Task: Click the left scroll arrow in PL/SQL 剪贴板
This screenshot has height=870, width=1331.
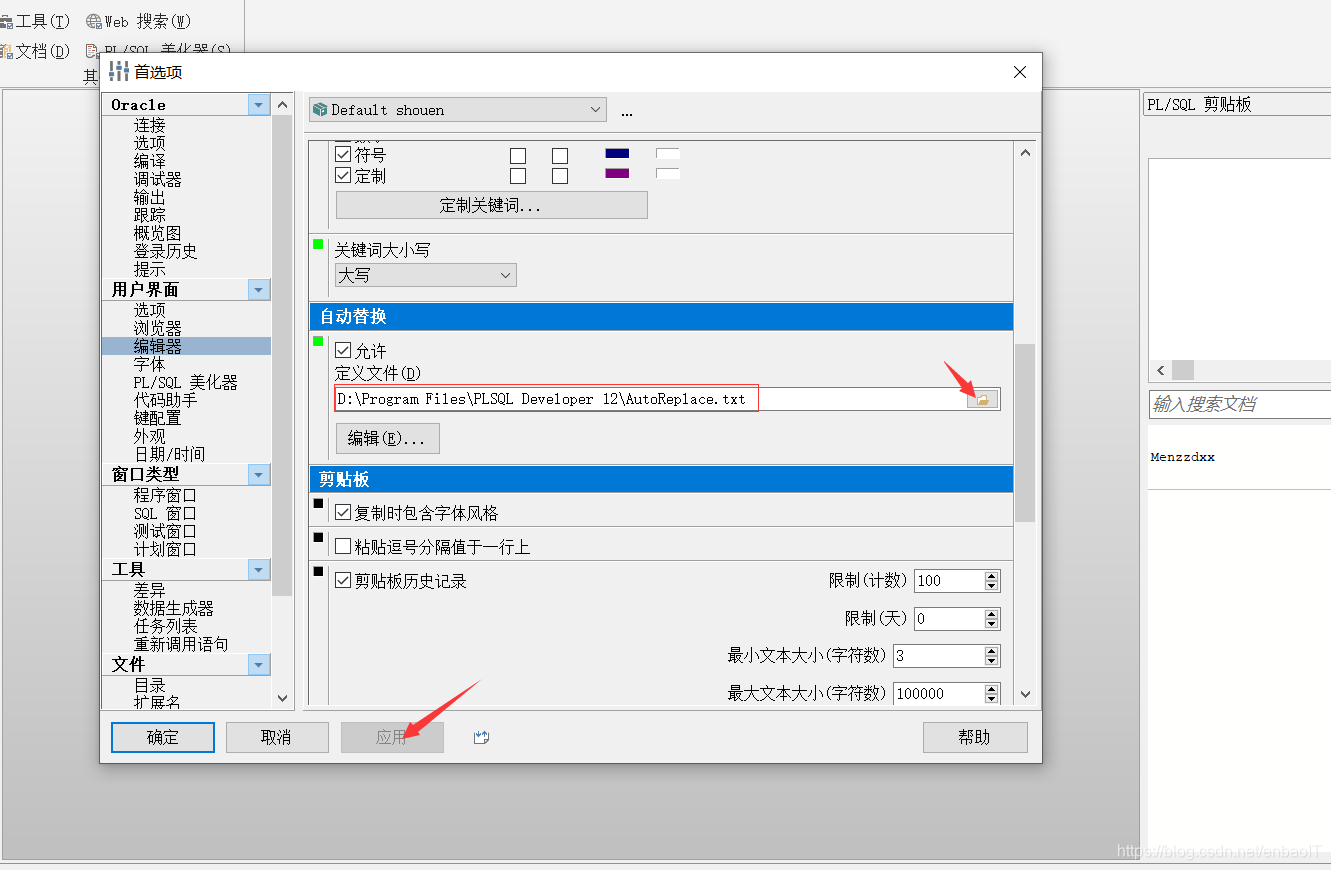Action: (1161, 370)
